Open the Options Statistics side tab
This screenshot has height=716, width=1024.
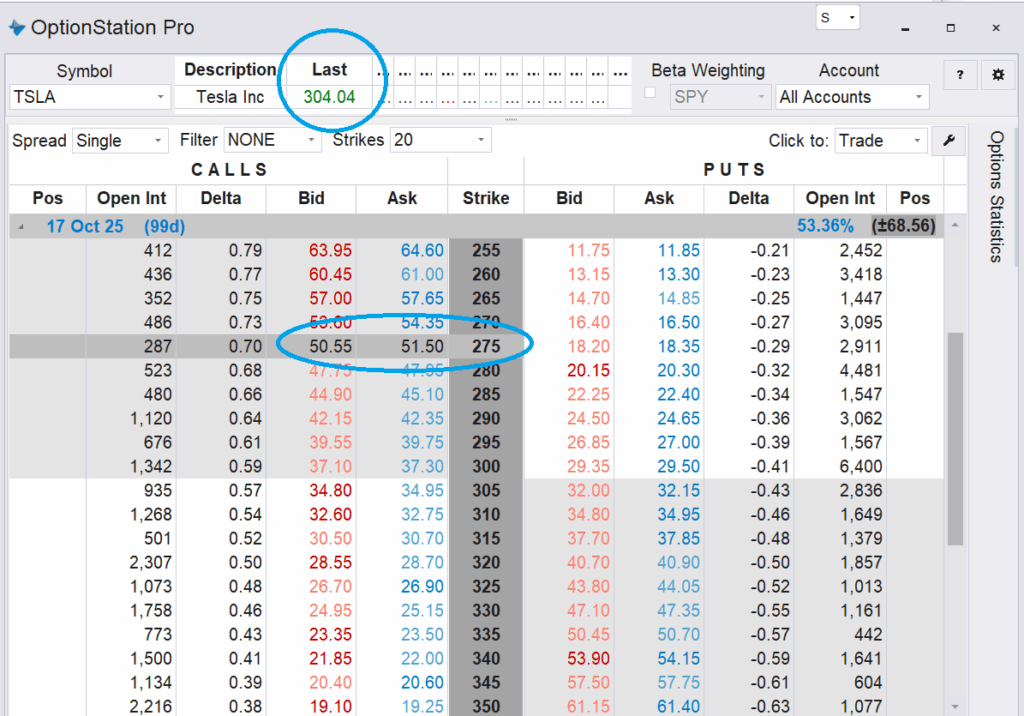click(x=996, y=196)
